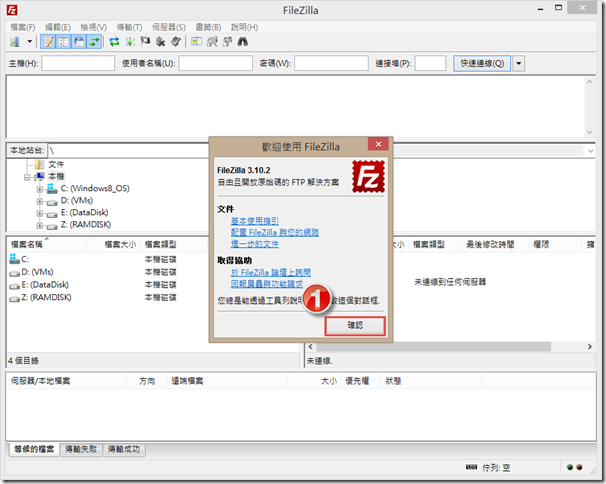606x484 pixels.
Task: Collapse the 本機 tree node
Action: (x=27, y=177)
